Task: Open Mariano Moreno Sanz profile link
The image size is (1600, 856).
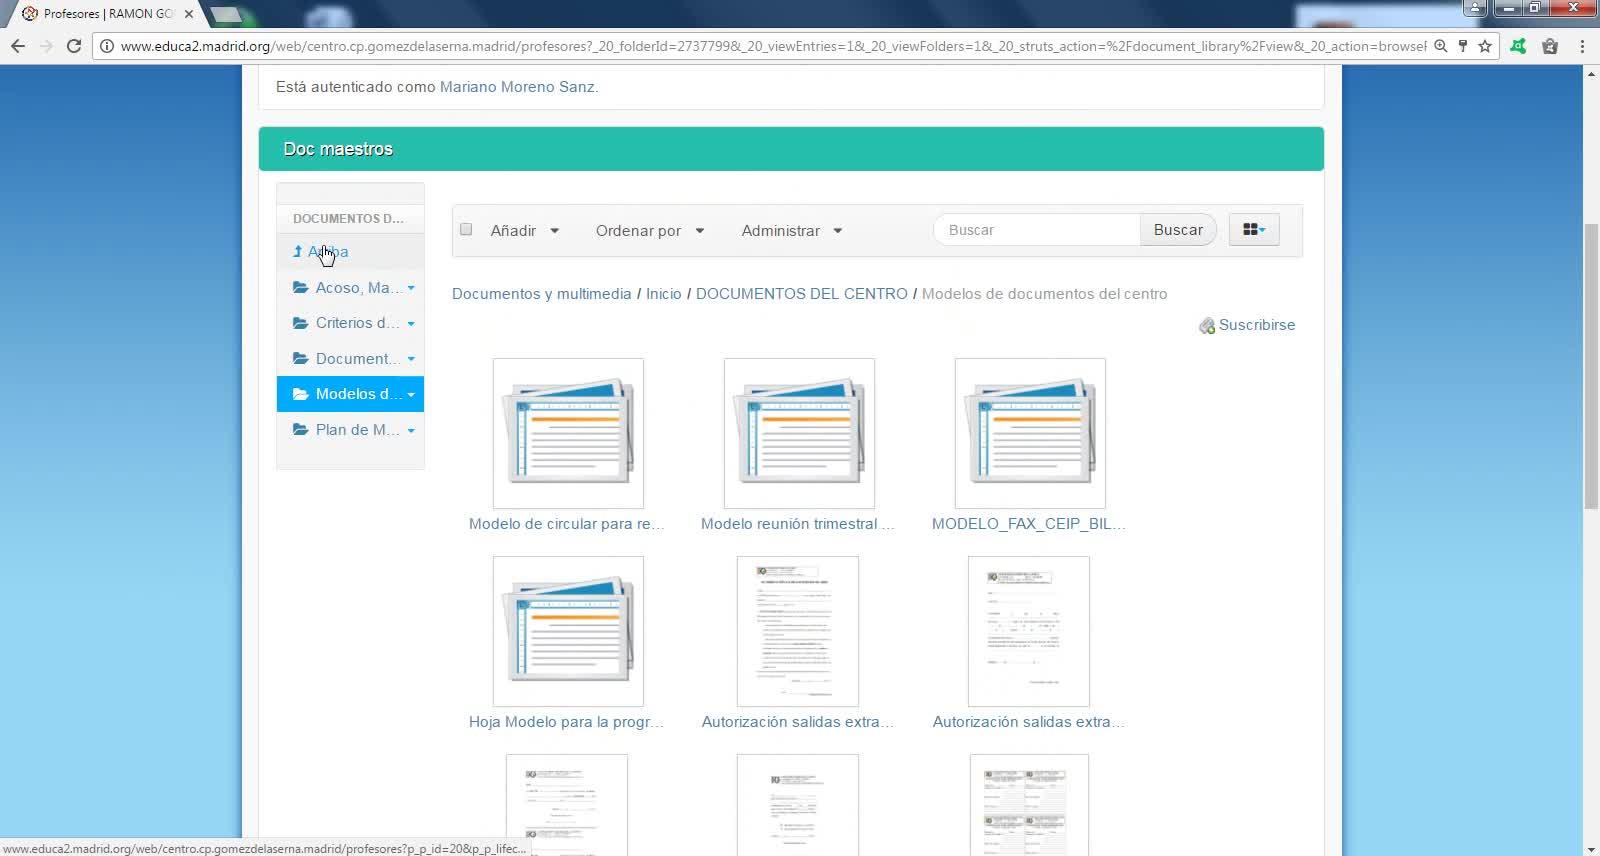Action: (x=517, y=87)
